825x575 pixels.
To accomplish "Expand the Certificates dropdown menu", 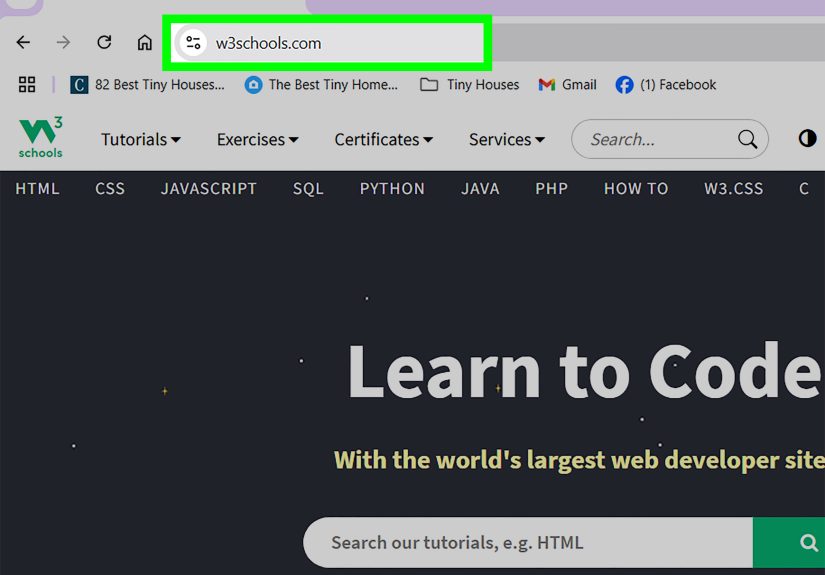I will (384, 139).
